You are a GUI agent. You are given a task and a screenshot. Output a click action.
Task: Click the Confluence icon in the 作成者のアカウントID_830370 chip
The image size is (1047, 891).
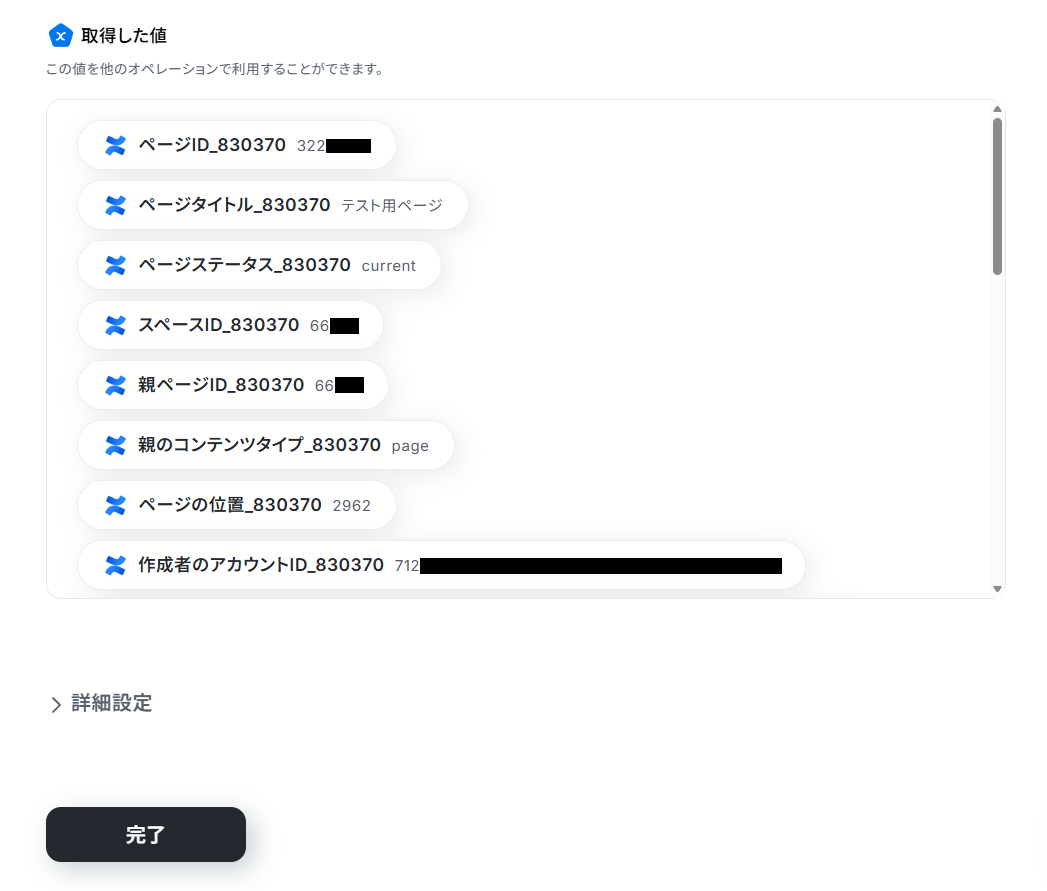tap(116, 565)
